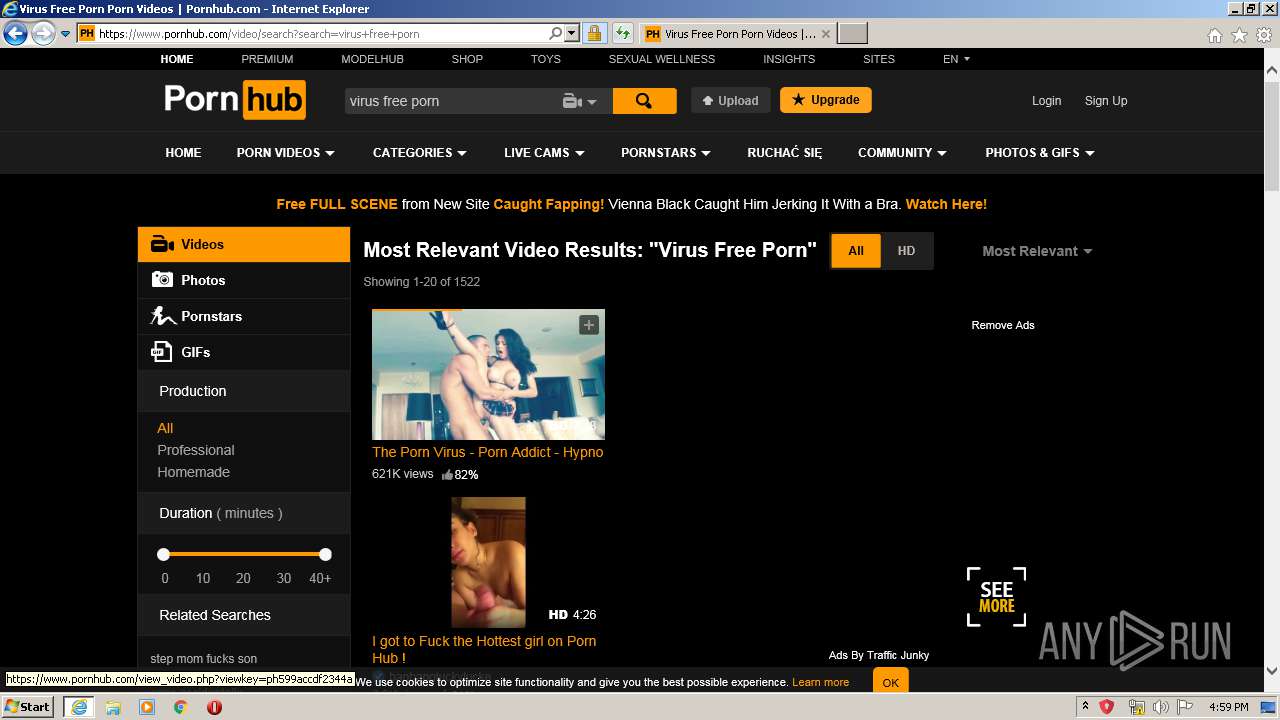The image size is (1280, 720).
Task: Click the page scrollbar down arrow
Action: 1272,672
